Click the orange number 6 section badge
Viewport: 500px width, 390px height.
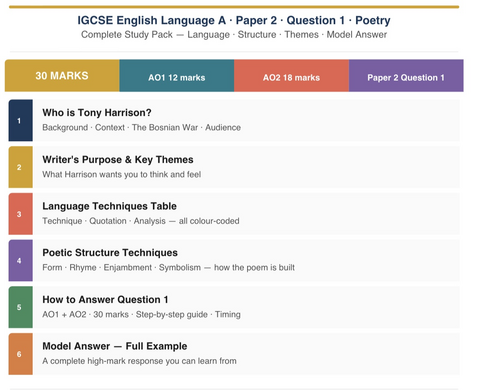20,354
